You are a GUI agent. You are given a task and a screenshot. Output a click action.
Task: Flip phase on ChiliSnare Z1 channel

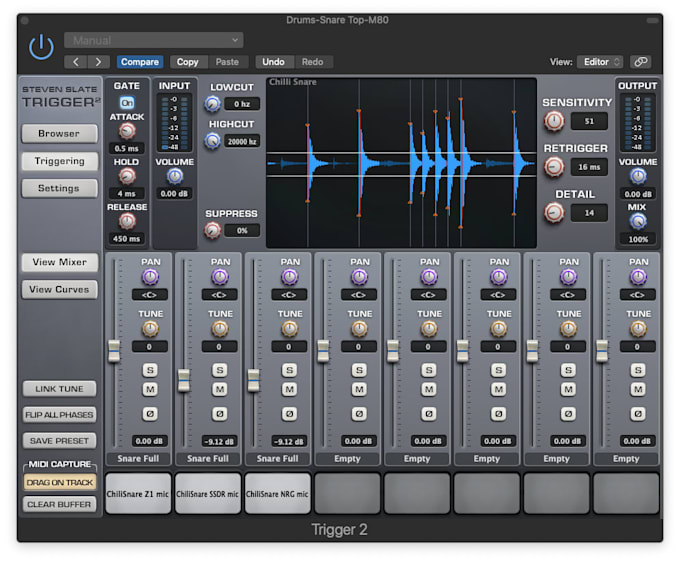point(150,414)
